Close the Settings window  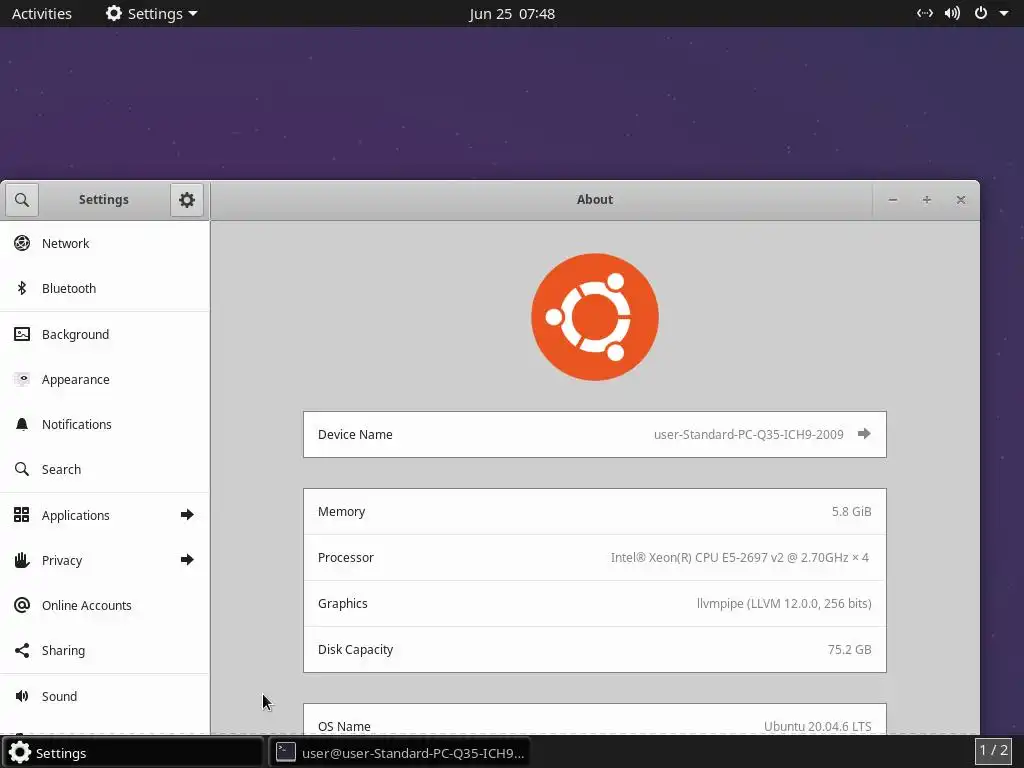coord(961,200)
